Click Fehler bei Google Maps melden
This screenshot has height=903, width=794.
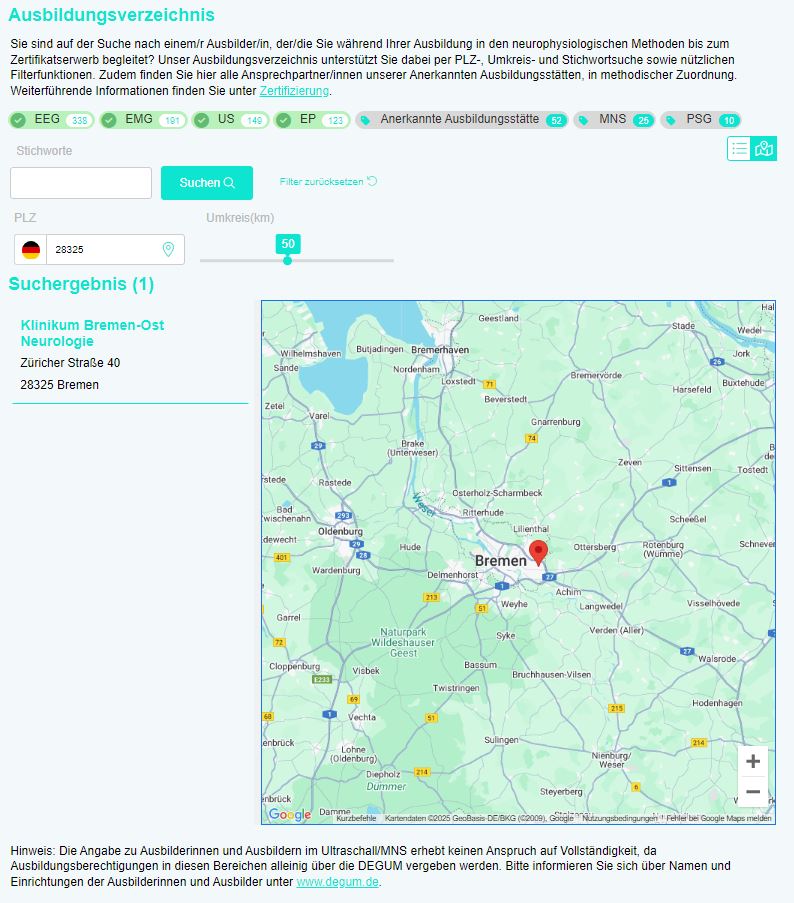point(719,818)
